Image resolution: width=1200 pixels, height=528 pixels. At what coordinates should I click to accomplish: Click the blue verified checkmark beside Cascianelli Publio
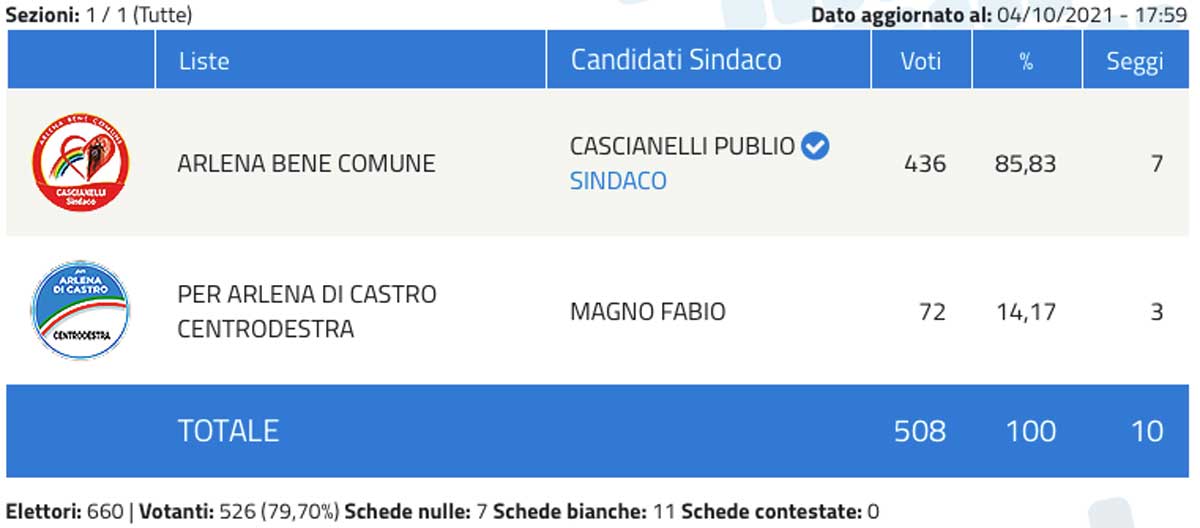coord(816,147)
